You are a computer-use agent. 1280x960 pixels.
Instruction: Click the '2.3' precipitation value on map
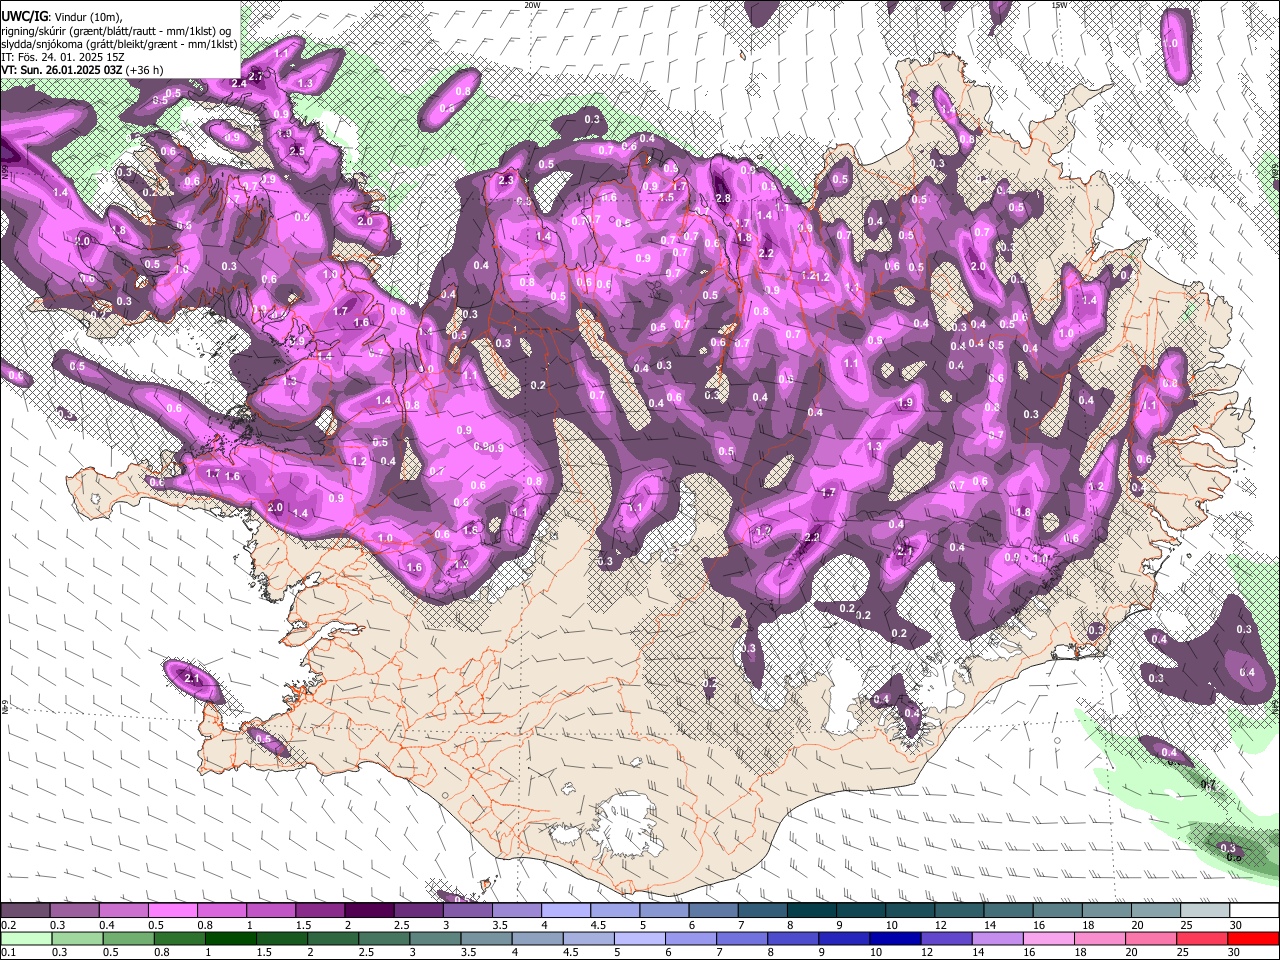506,180
